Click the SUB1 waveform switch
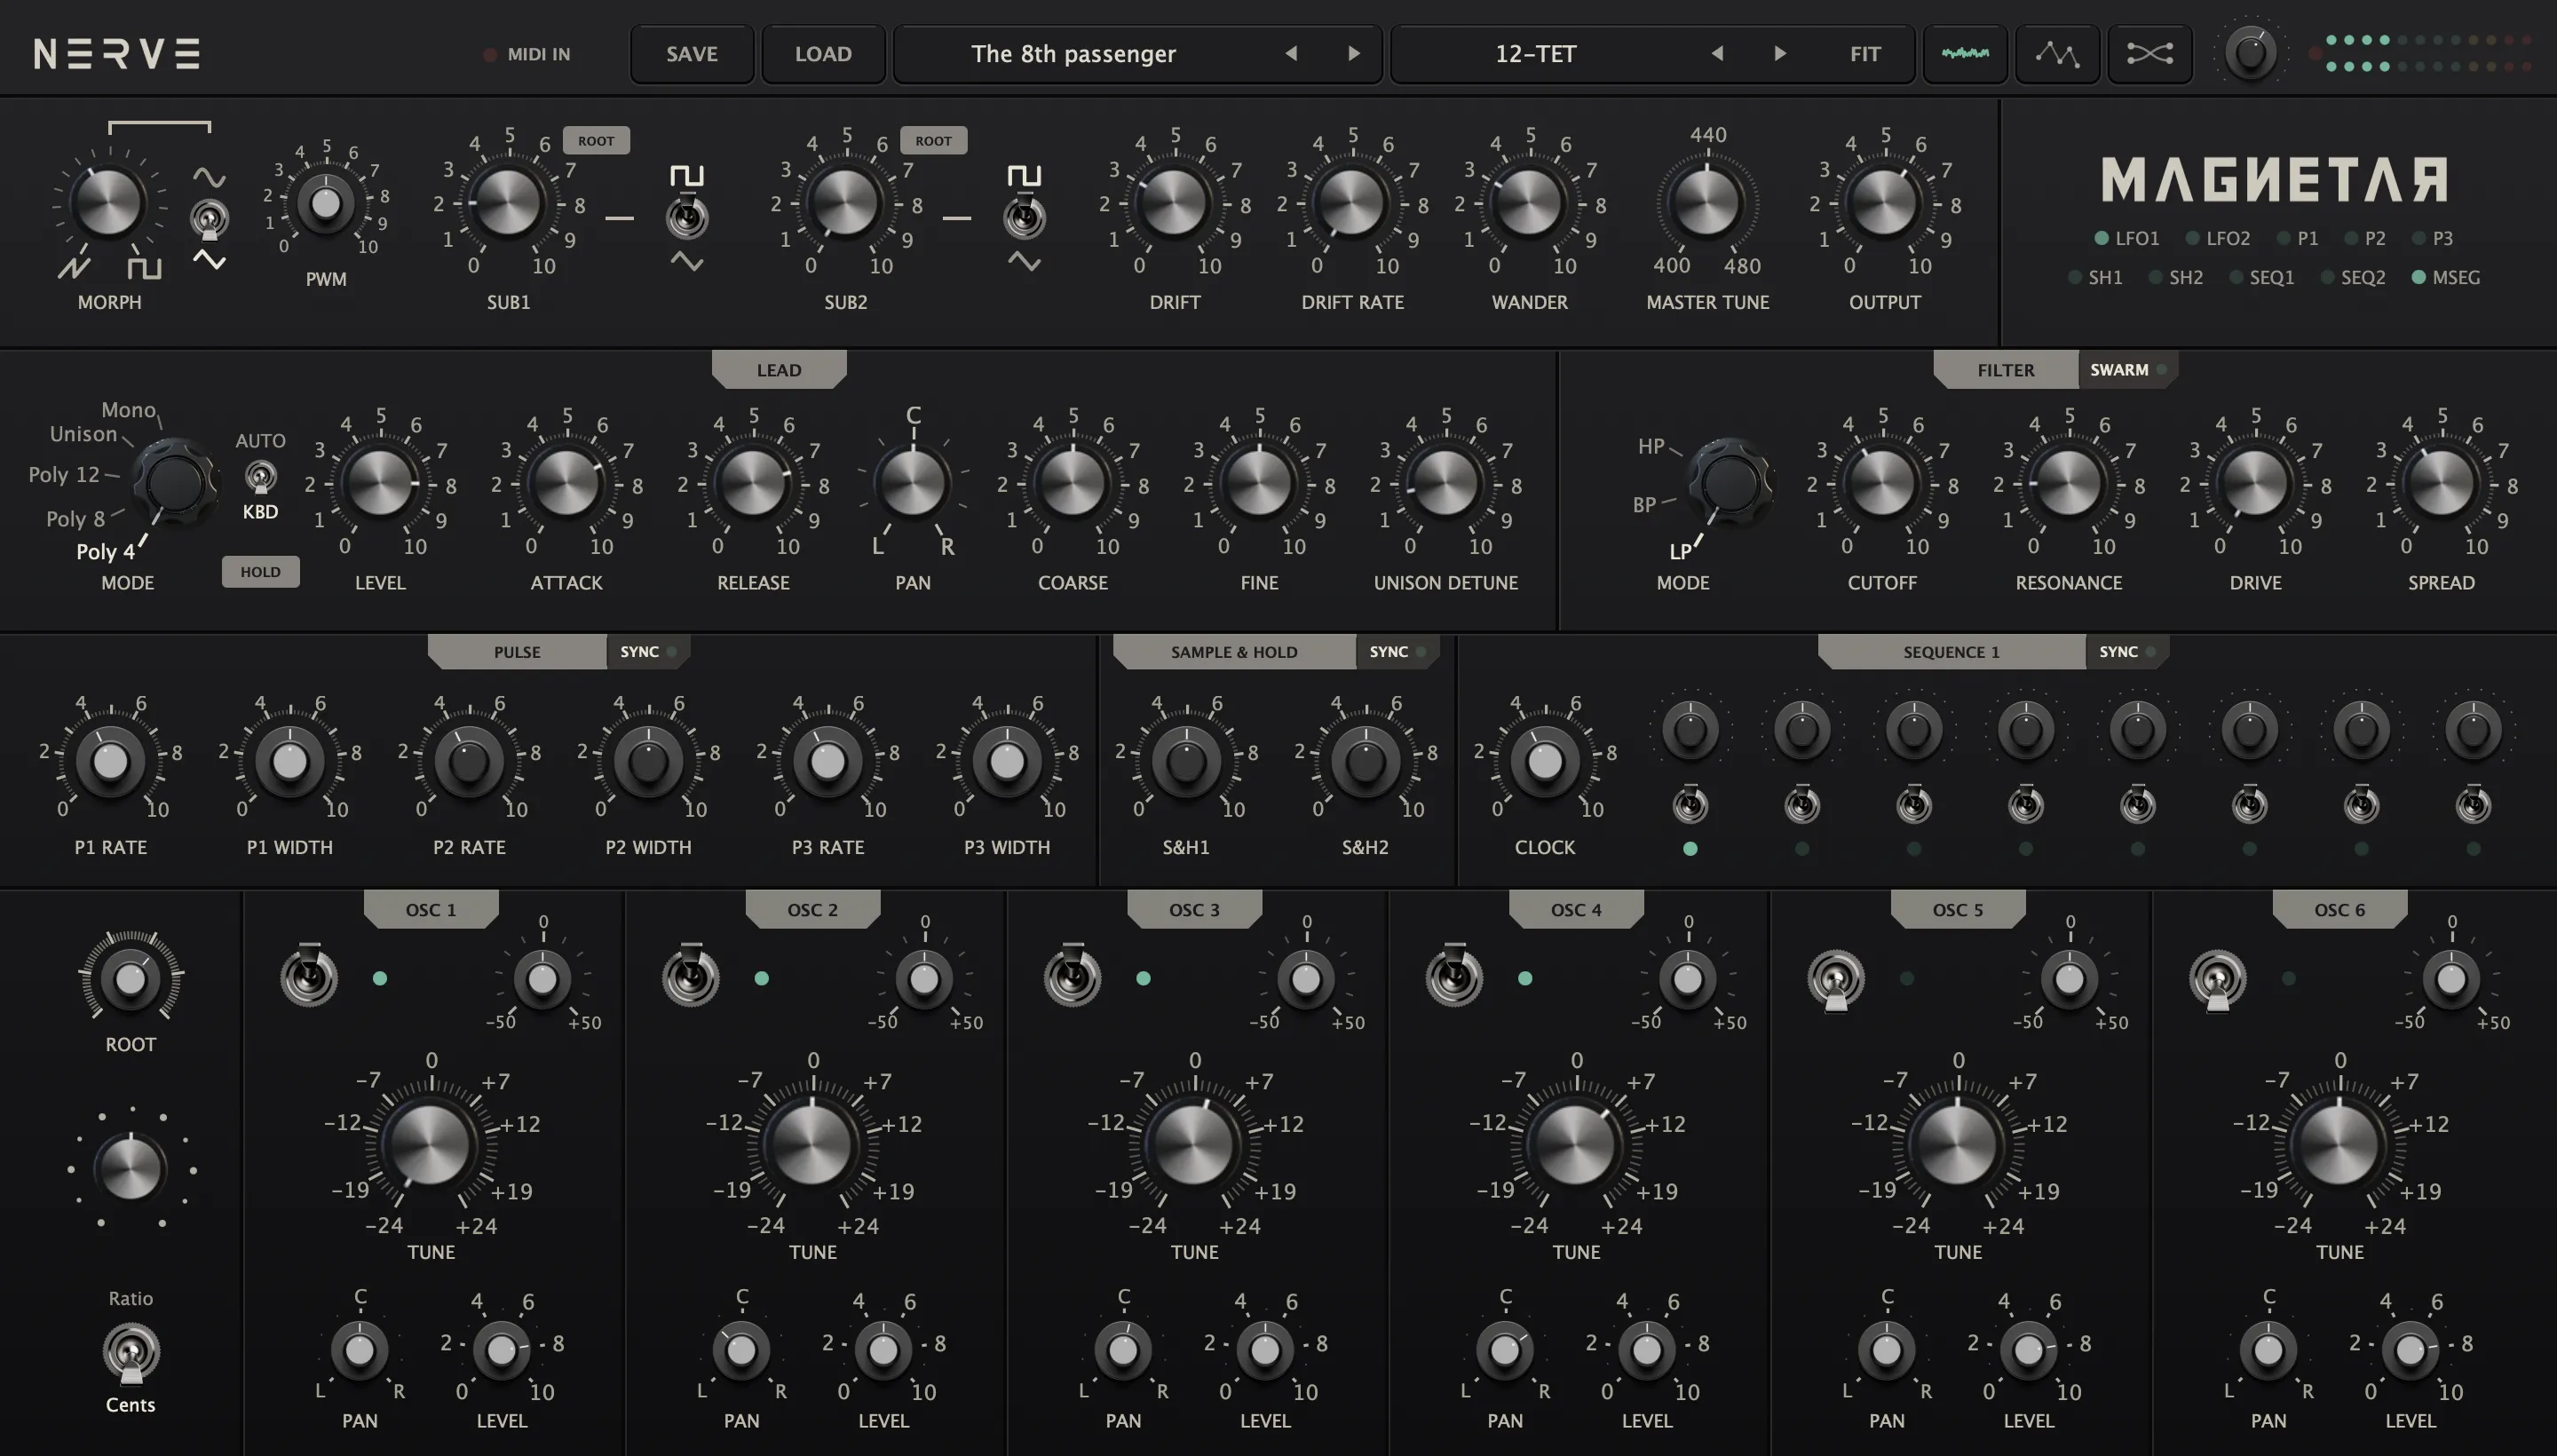This screenshot has width=2557, height=1456. point(687,218)
